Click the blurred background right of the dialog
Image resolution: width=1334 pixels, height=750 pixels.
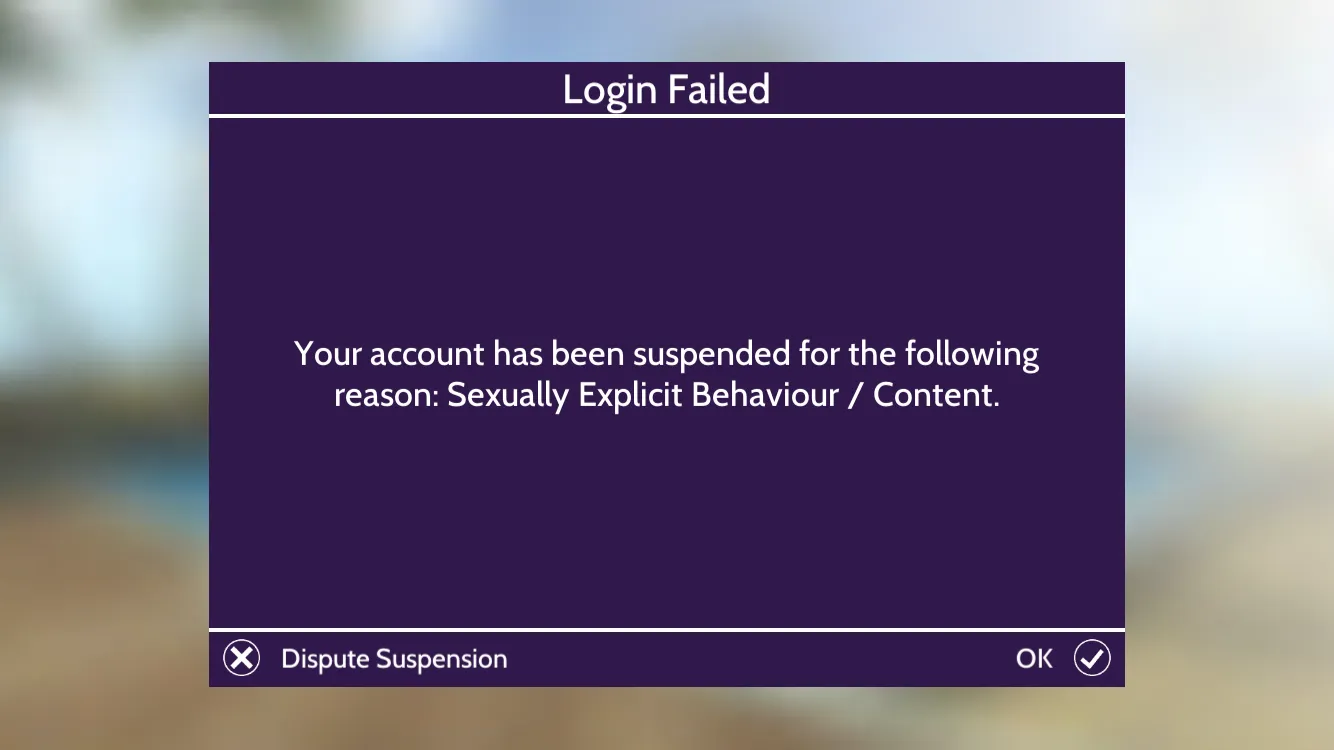1229,375
